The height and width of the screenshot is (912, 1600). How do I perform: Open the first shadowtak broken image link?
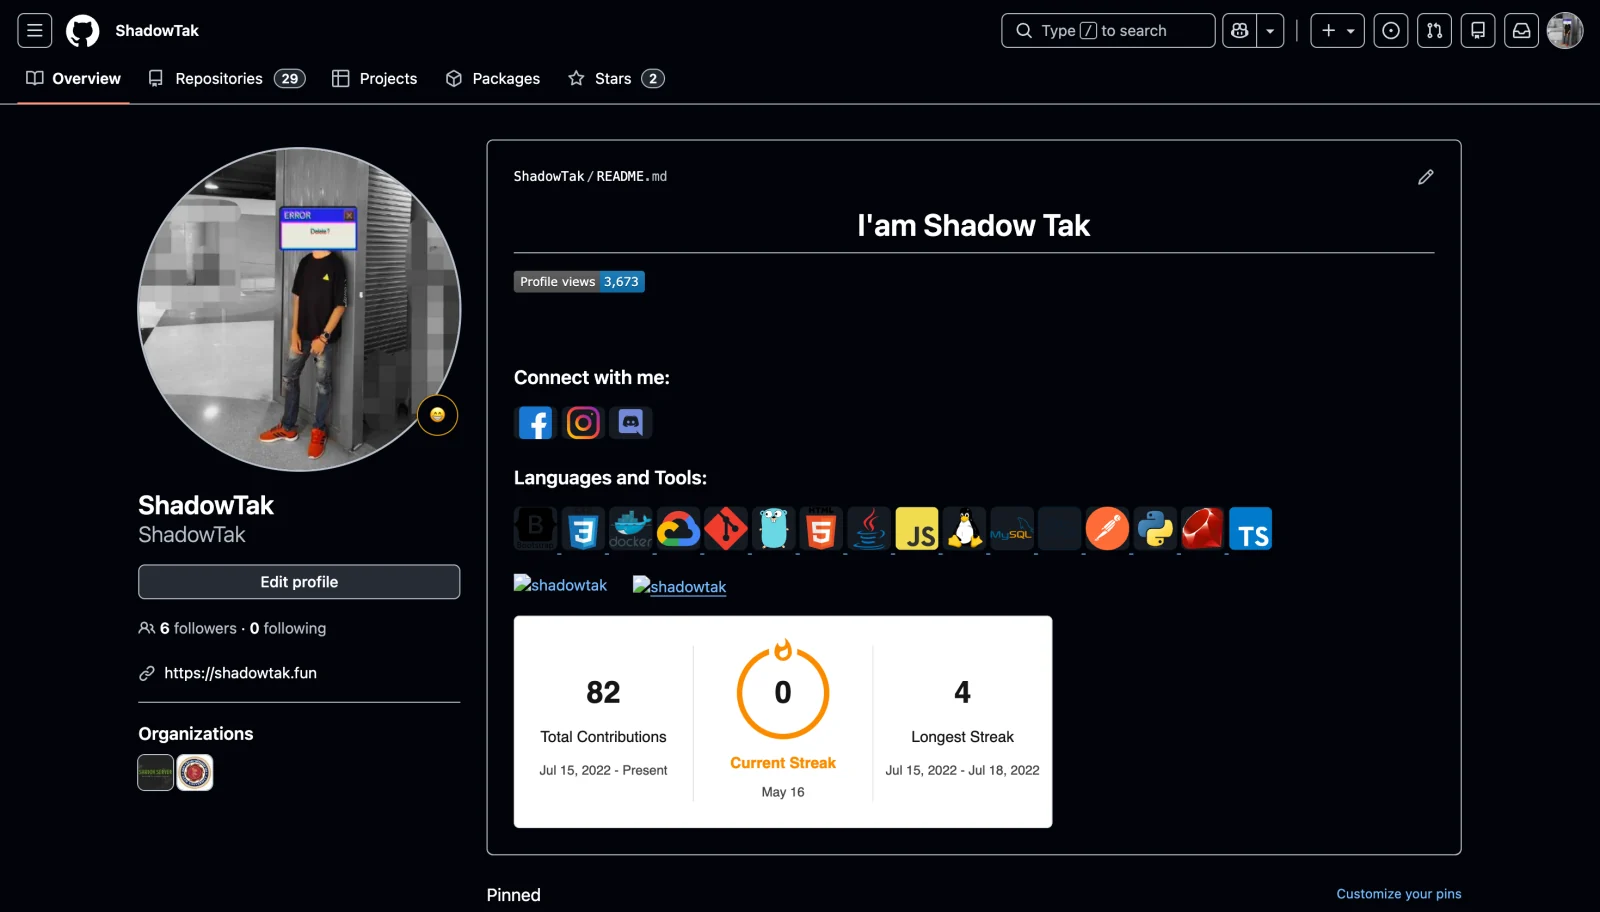coord(561,585)
